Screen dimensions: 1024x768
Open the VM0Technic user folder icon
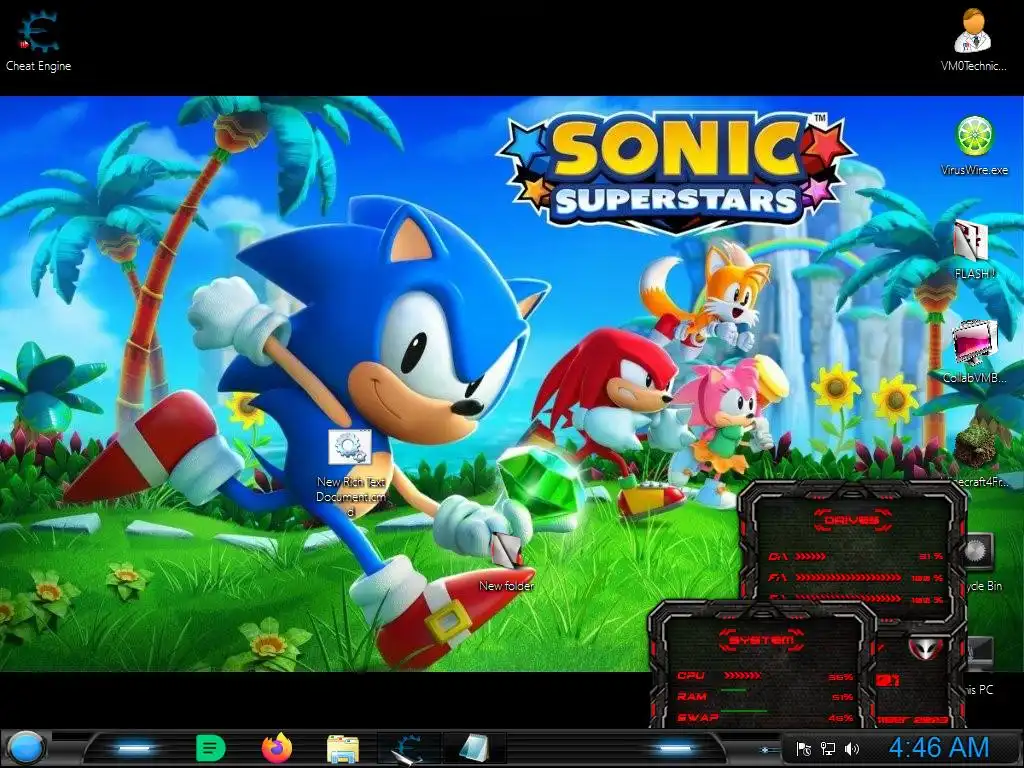(973, 40)
